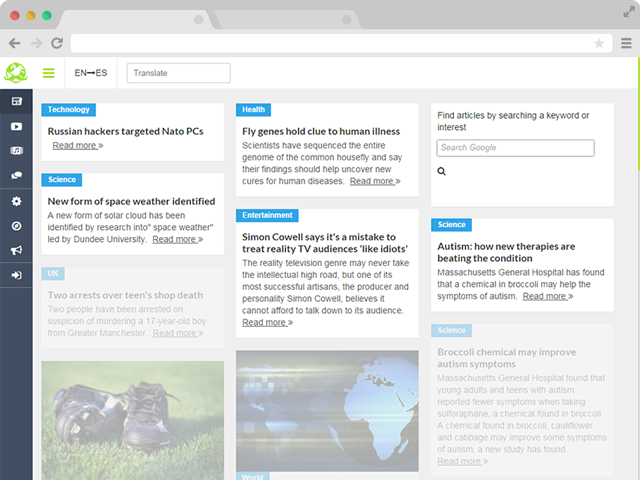Viewport: 640px width, 480px height.
Task: Open Read more for Fly genes article
Action: (x=374, y=182)
